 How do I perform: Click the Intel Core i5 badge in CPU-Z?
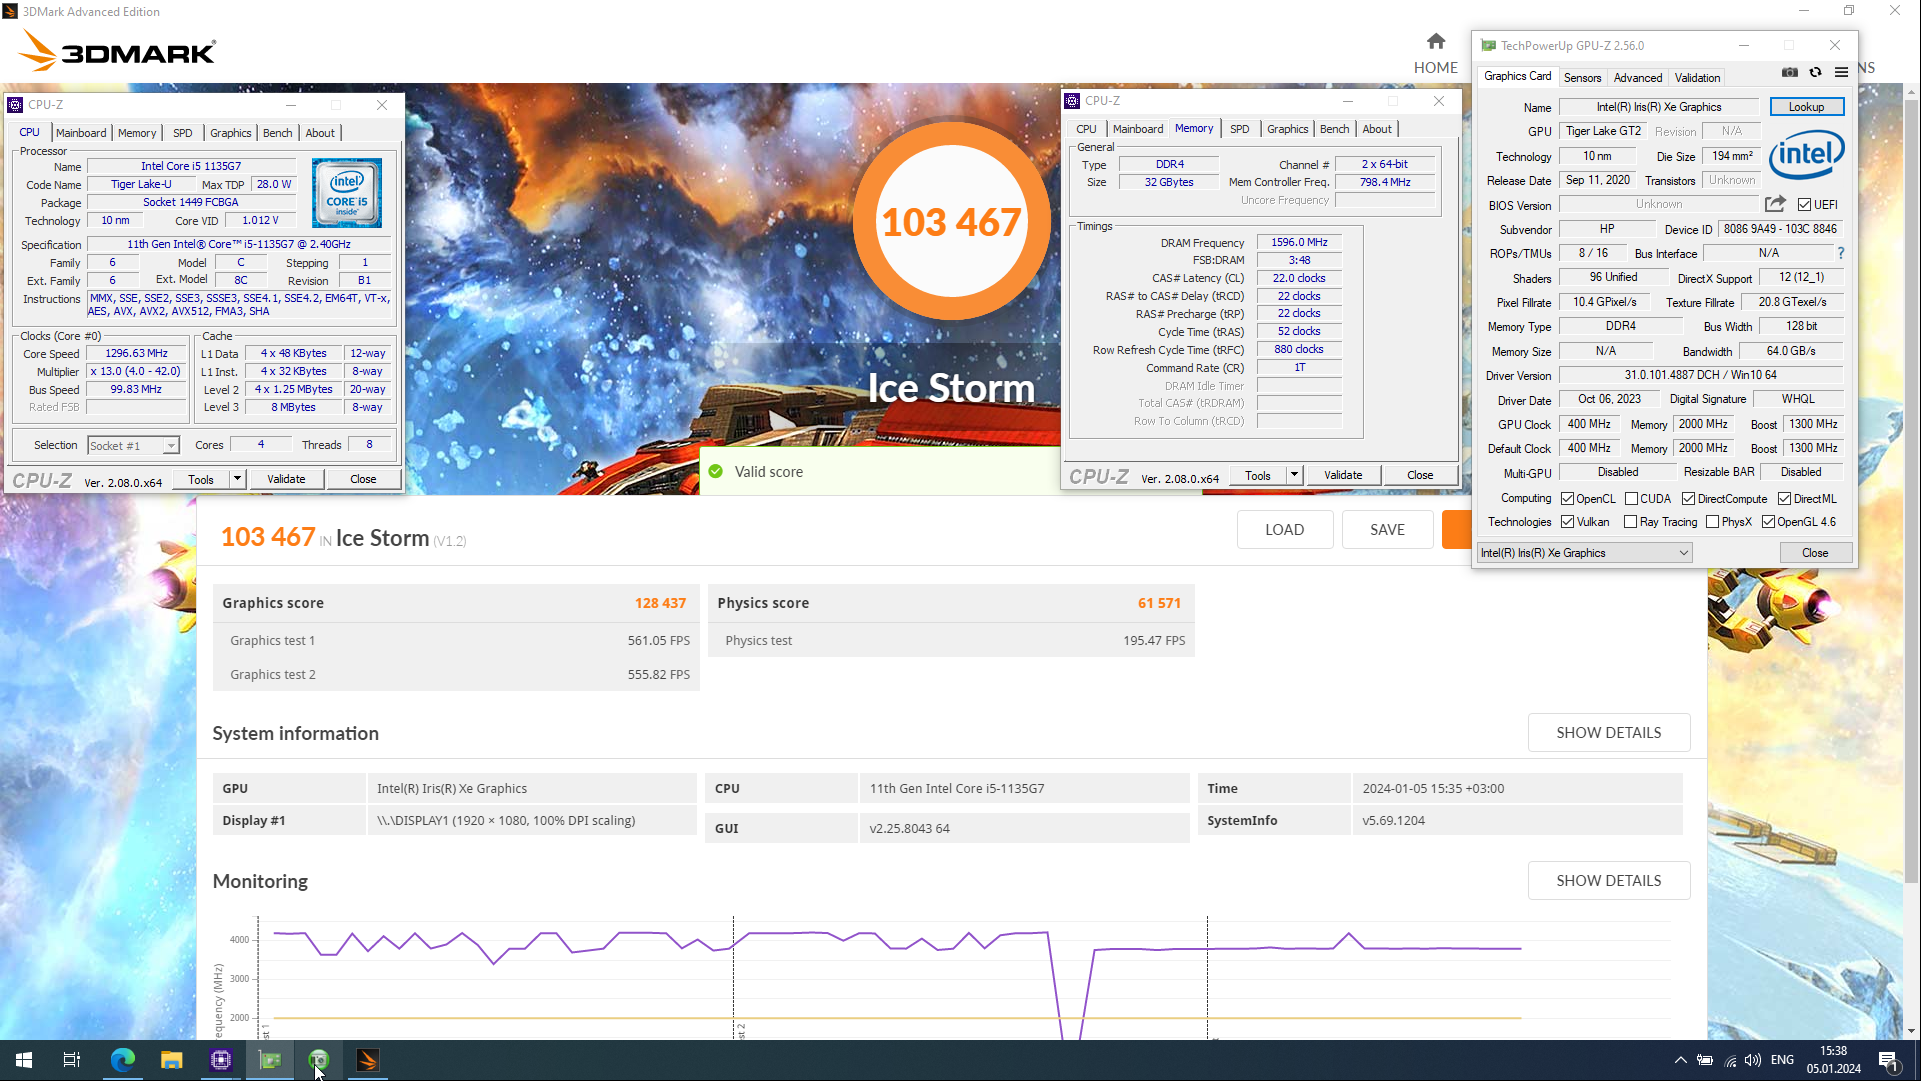pos(346,192)
